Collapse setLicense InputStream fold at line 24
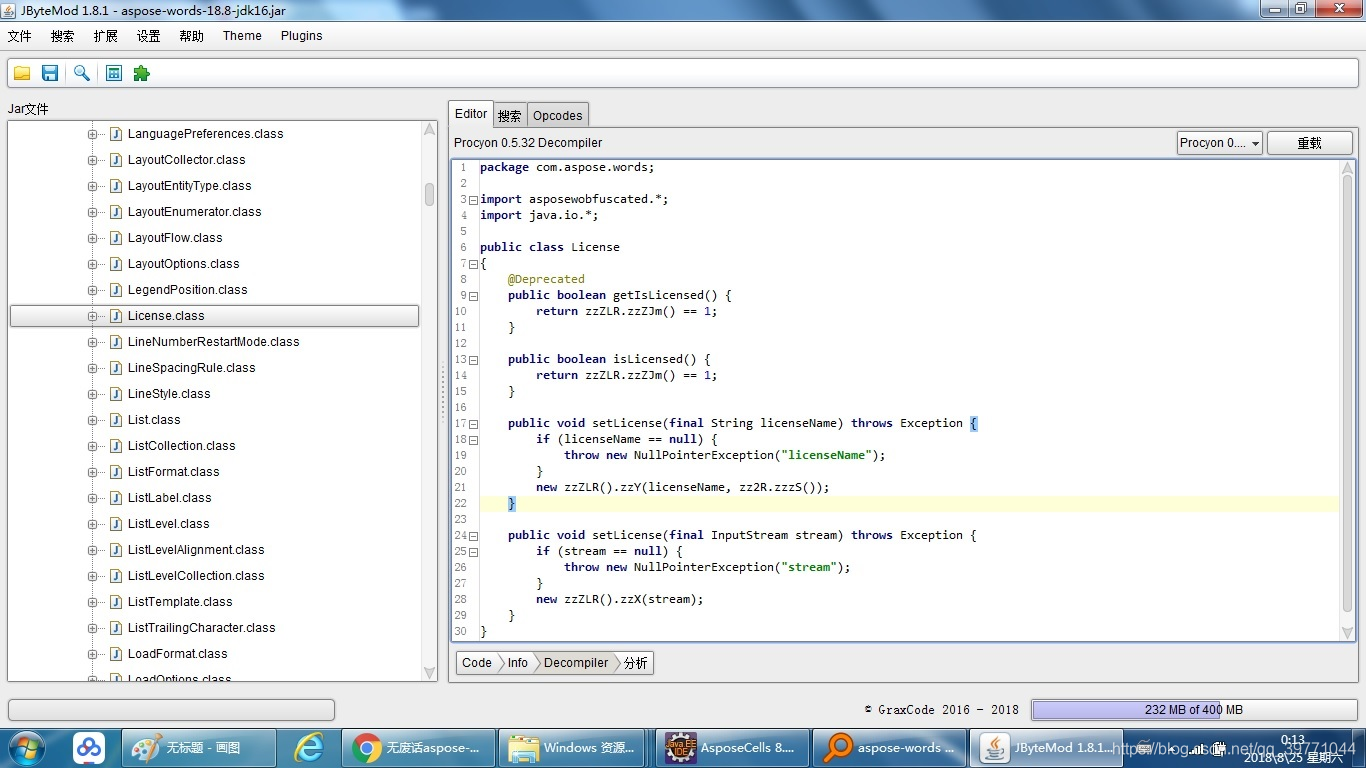 473,536
